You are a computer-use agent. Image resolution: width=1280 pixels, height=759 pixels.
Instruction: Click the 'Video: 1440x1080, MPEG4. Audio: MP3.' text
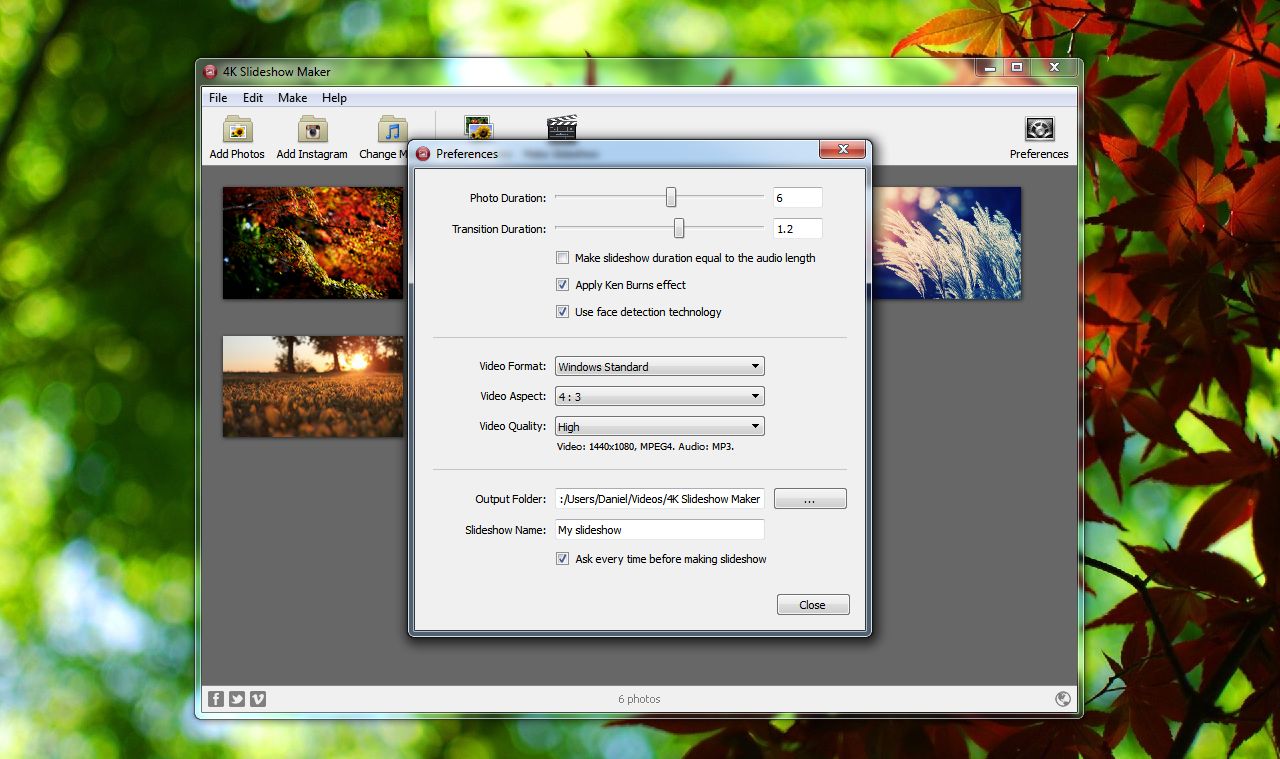click(646, 446)
